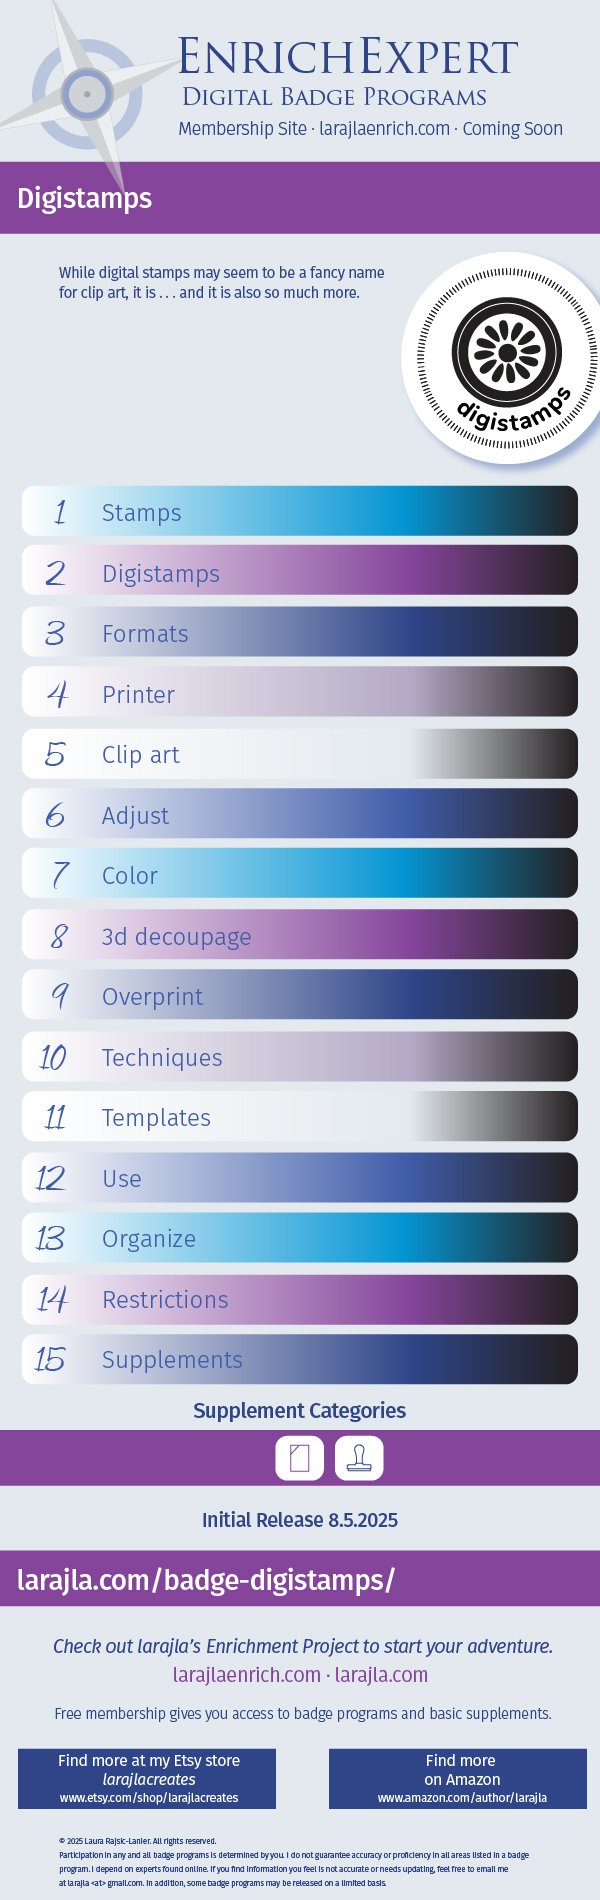Select the rubber stamp supplement icon
The width and height of the screenshot is (600, 1900).
(x=358, y=1457)
